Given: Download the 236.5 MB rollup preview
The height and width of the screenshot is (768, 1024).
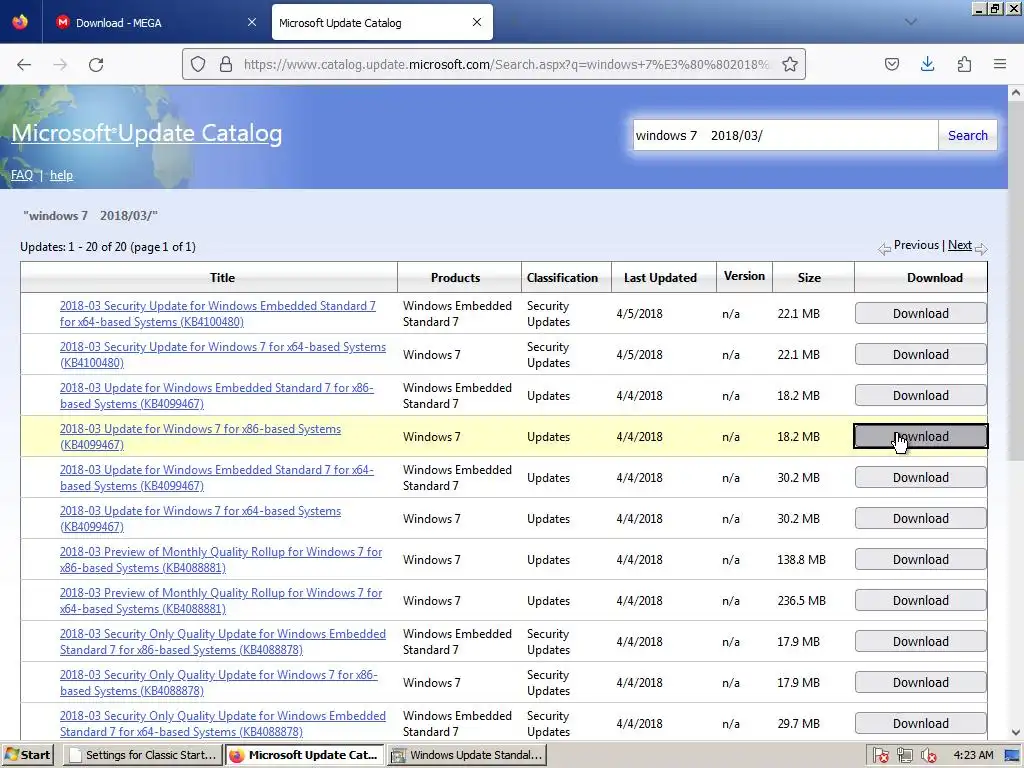Looking at the screenshot, I should pos(920,601).
